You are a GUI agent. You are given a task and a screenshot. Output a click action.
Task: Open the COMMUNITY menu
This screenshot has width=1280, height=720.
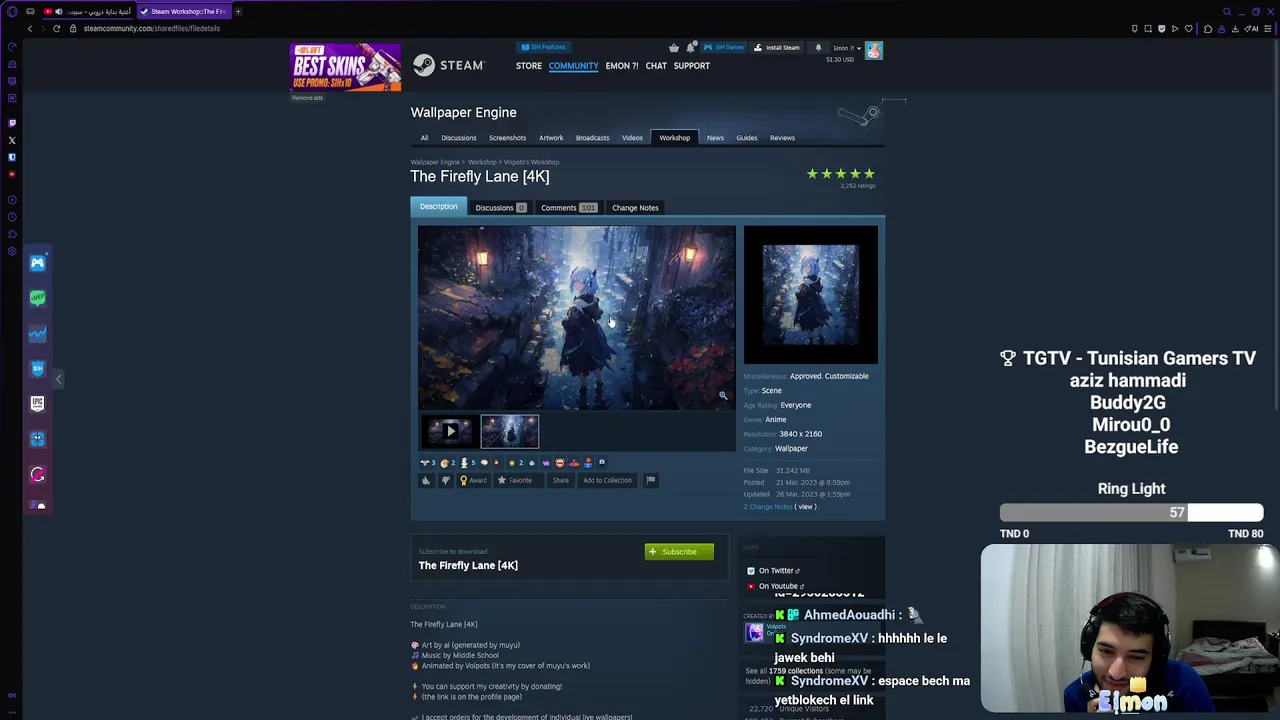pyautogui.click(x=573, y=66)
